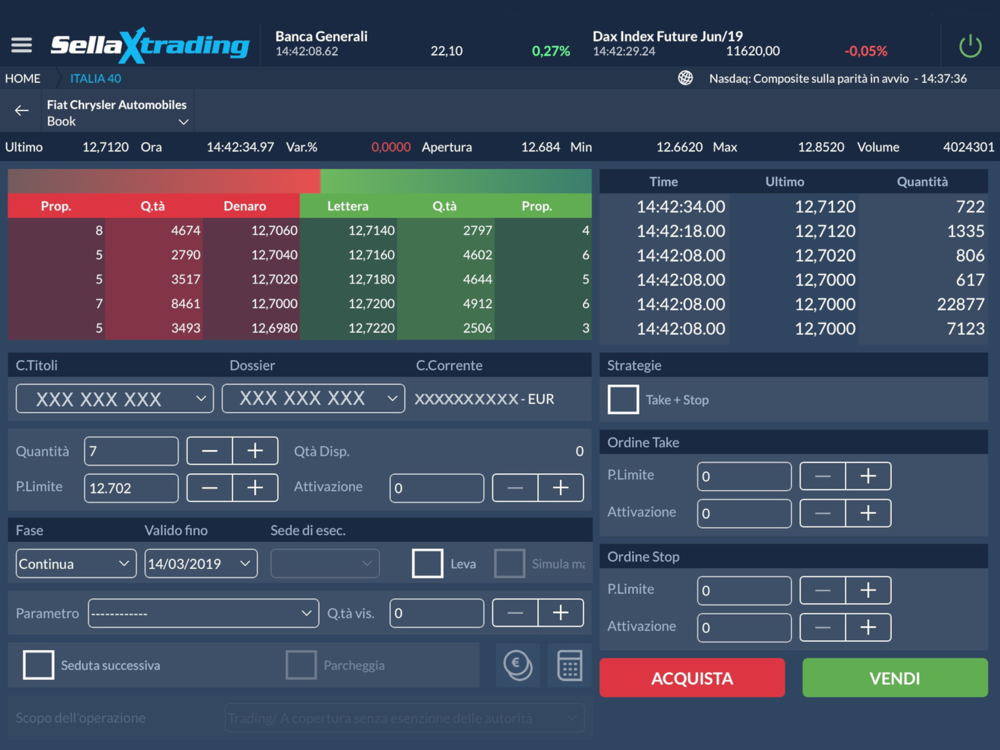1000x750 pixels.
Task: Open Nasdaq news headline
Action: tap(838, 78)
